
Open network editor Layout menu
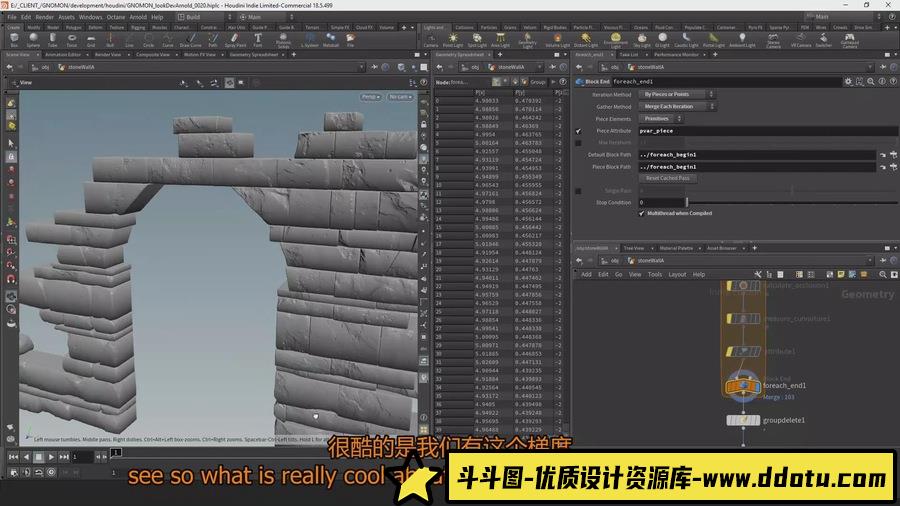tap(677, 274)
